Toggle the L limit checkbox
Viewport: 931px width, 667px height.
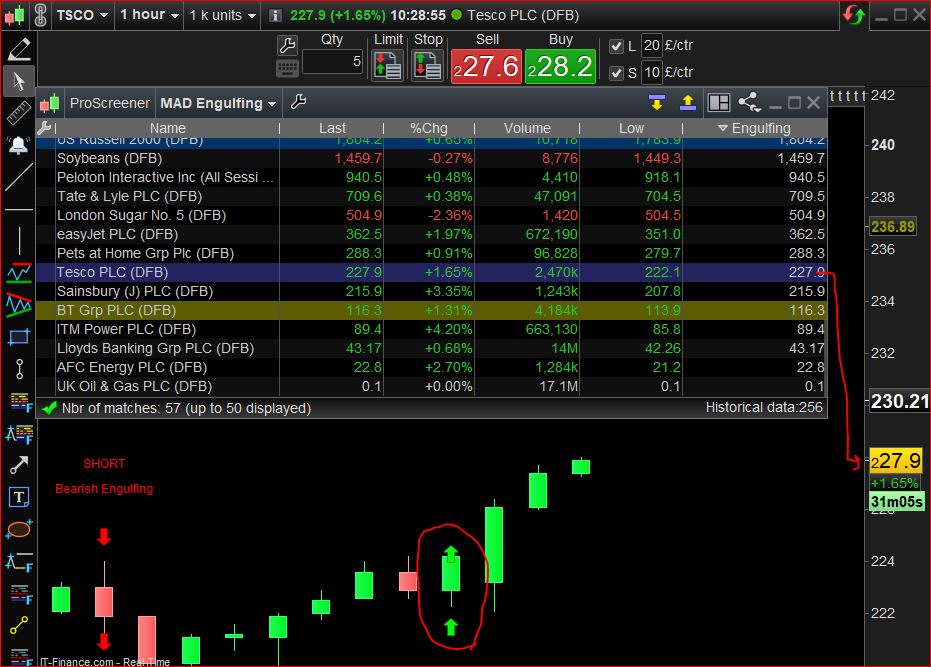tap(616, 46)
